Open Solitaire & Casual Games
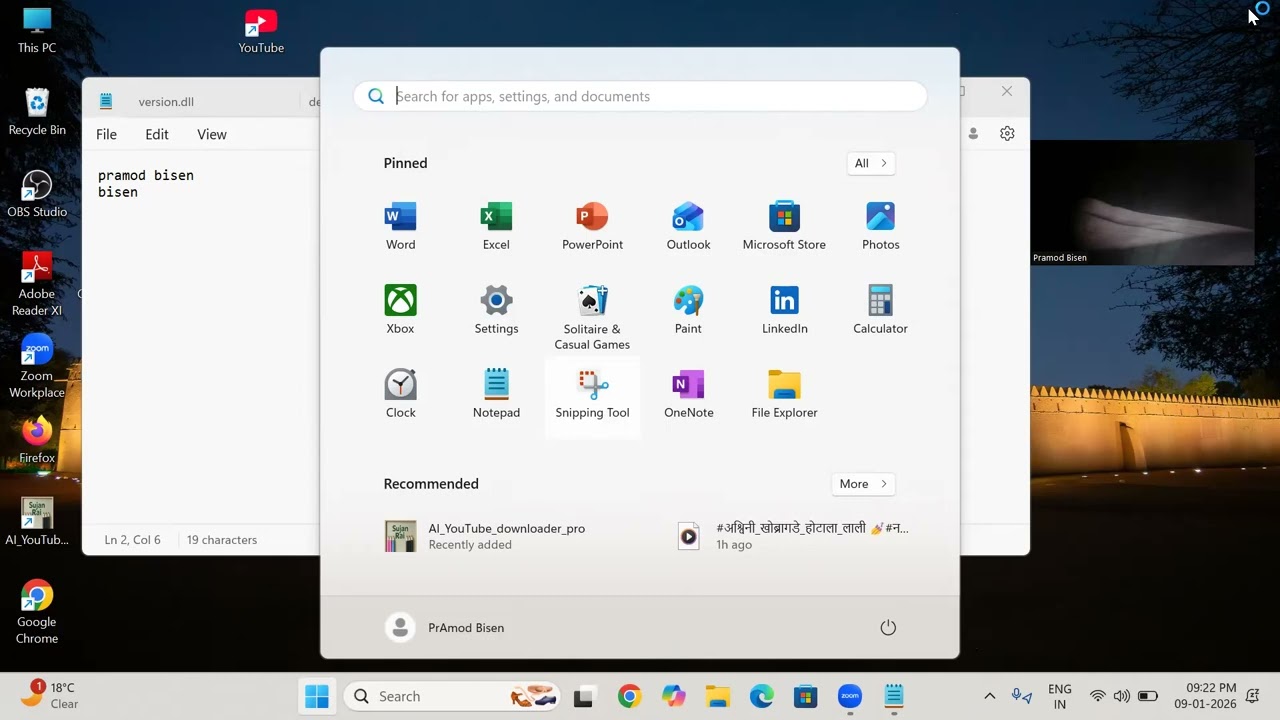The width and height of the screenshot is (1280, 720). pyautogui.click(x=592, y=318)
